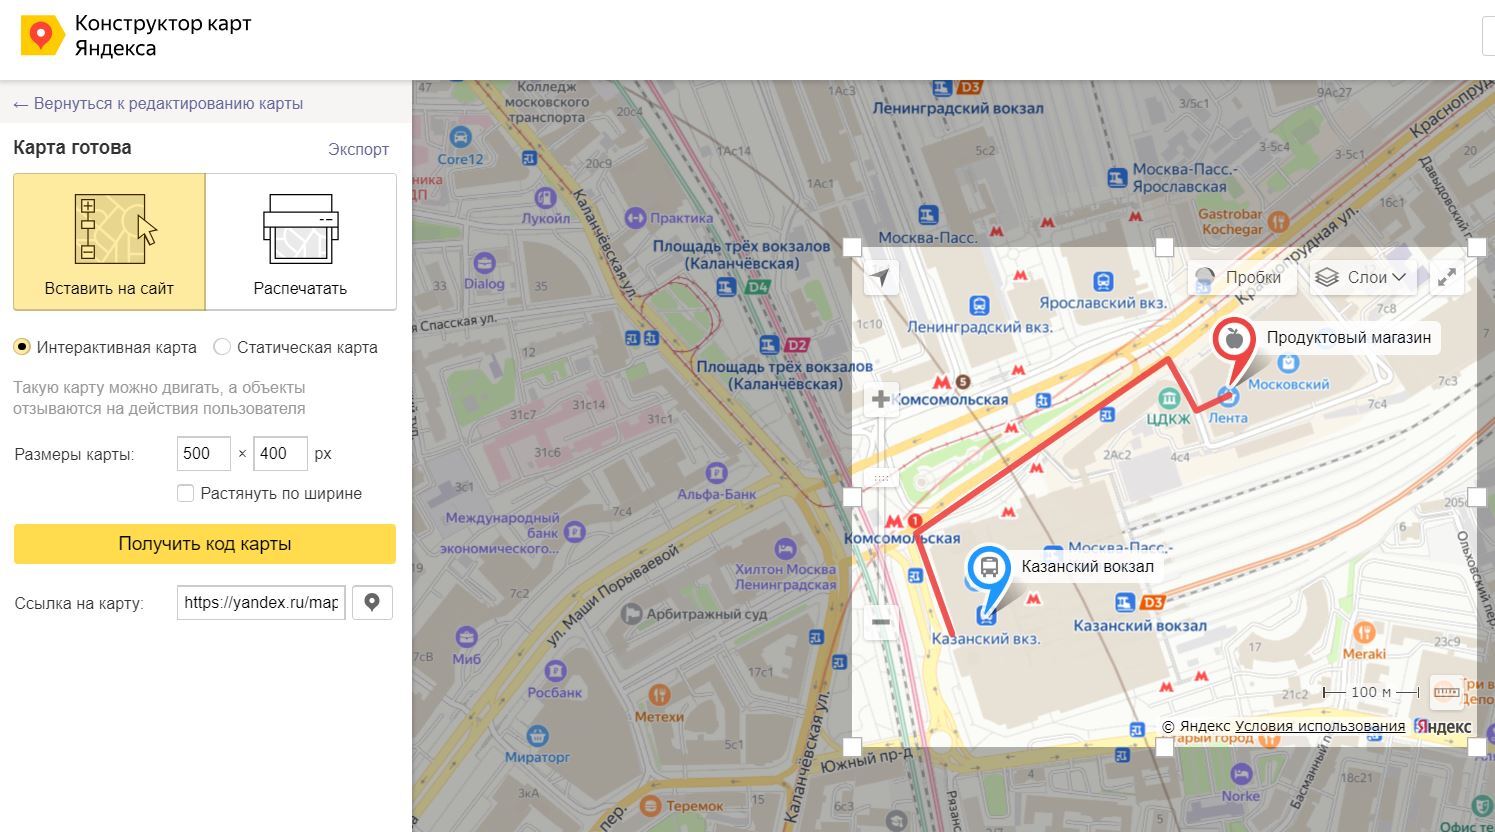
Task: Click the Meraki restaurant icon
Action: [1364, 632]
